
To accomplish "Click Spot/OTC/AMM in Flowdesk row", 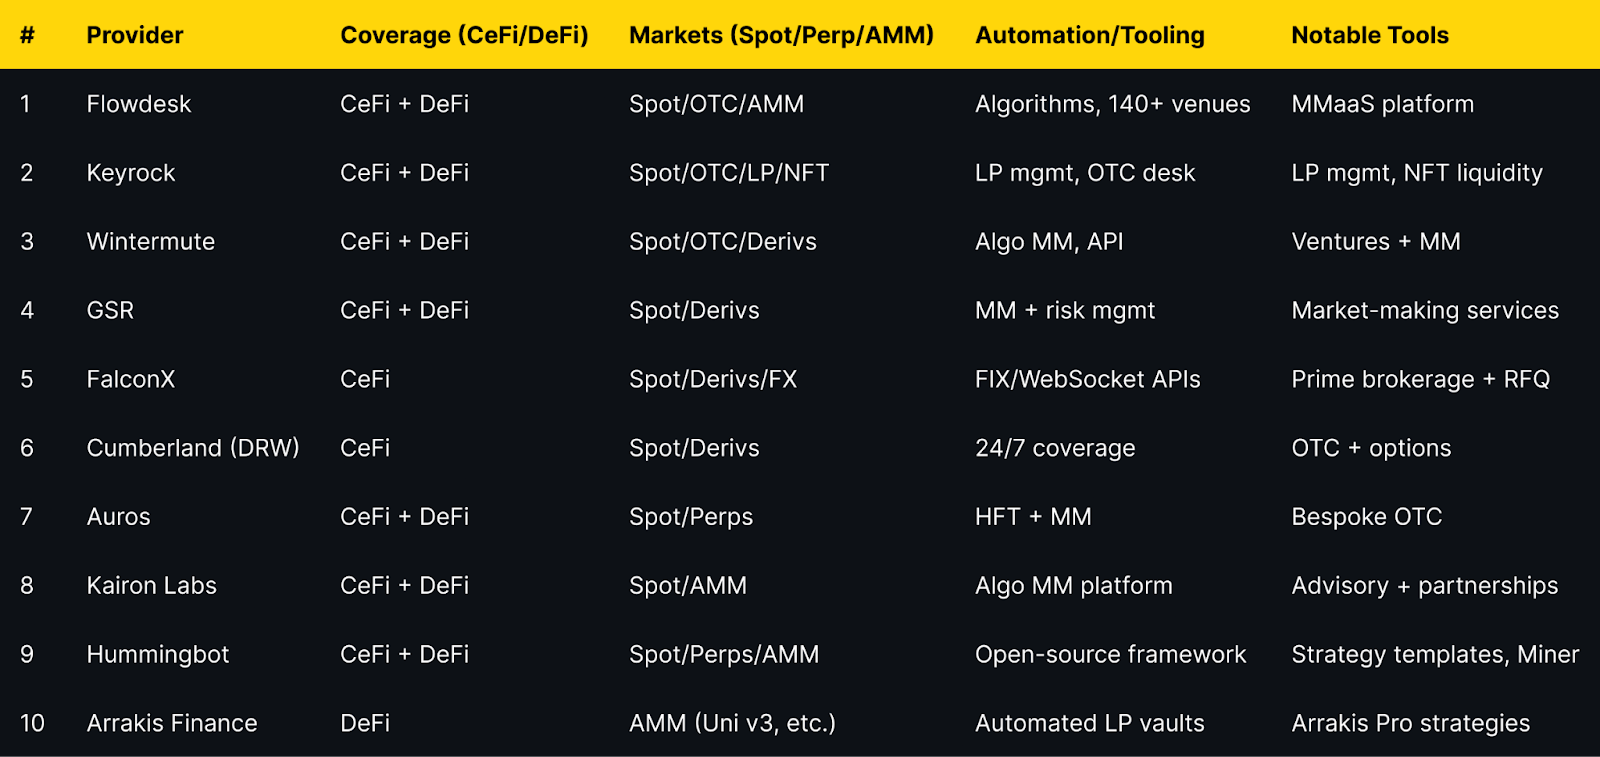I will pos(716,104).
